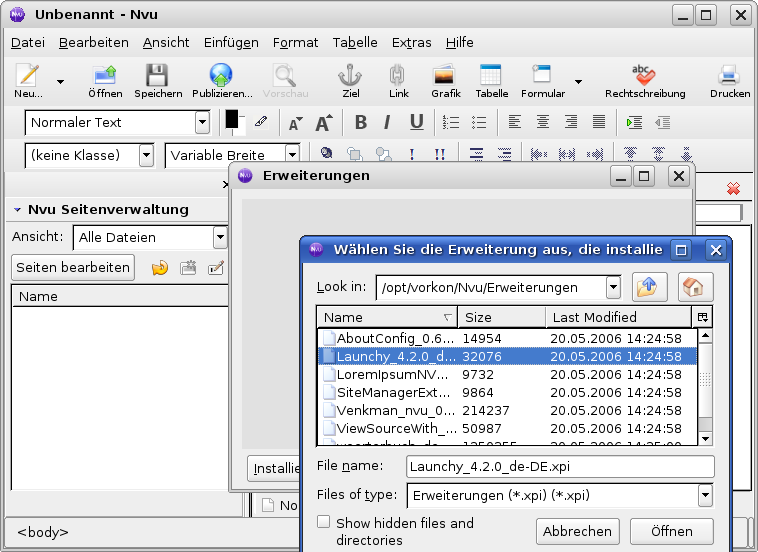The height and width of the screenshot is (552, 758).
Task: Insert a Link via the chain icon
Action: tap(397, 75)
